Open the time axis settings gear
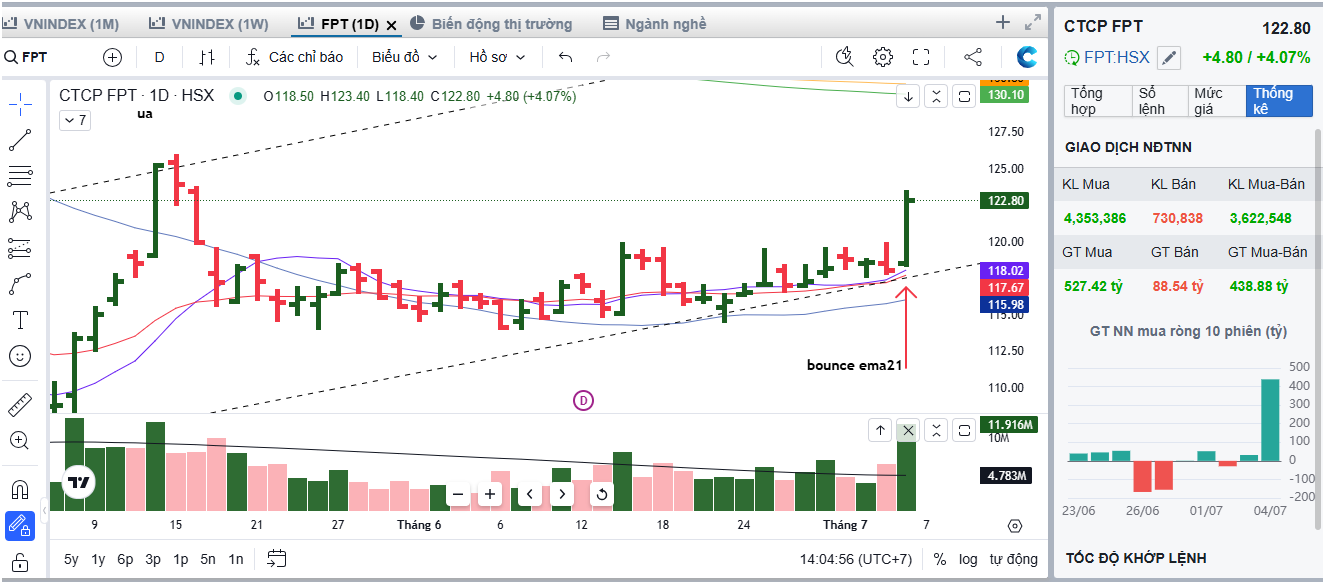 (1015, 526)
